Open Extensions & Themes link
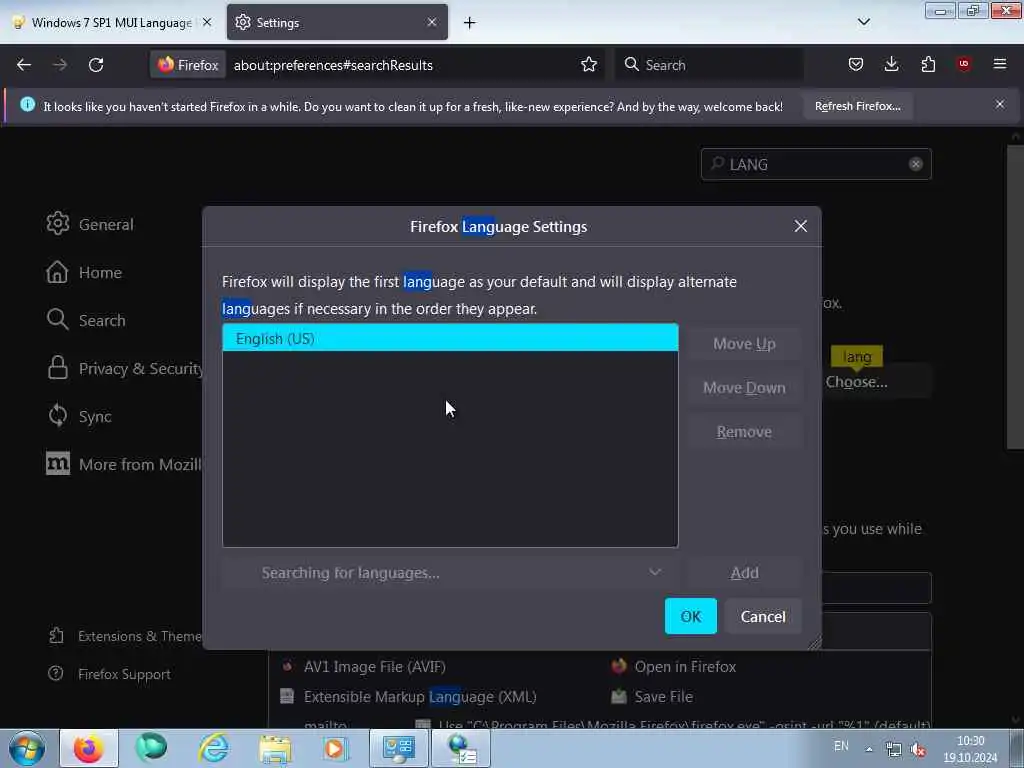The image size is (1024, 768). pyautogui.click(x=124, y=636)
